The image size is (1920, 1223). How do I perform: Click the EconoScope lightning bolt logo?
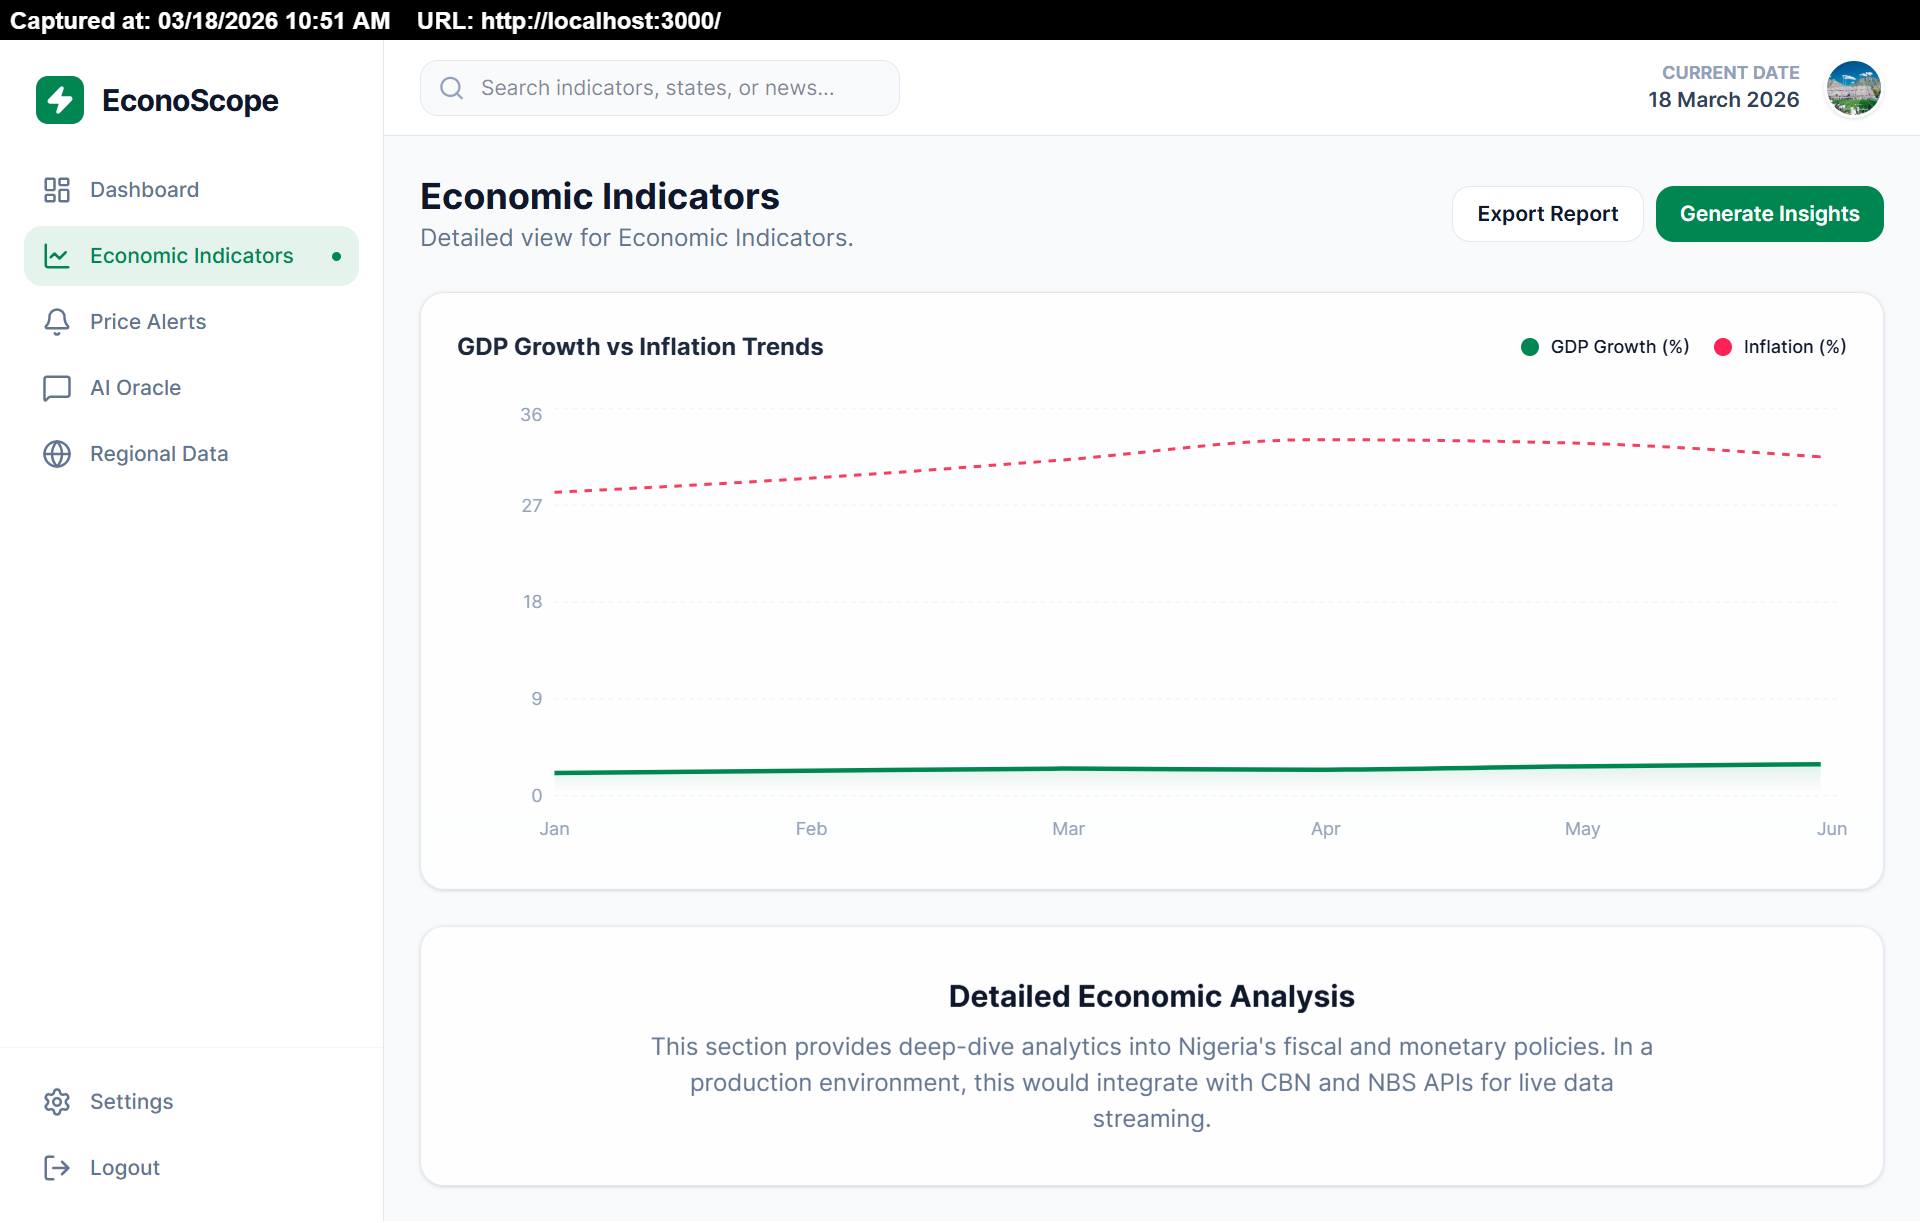[60, 100]
